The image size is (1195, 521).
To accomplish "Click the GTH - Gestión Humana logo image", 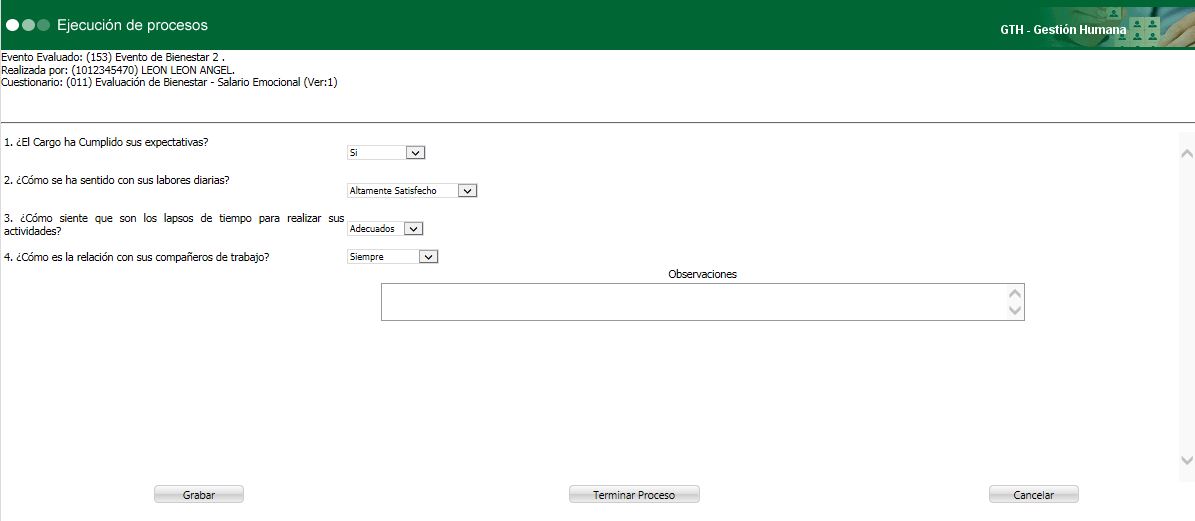I will pyautogui.click(x=1120, y=27).
